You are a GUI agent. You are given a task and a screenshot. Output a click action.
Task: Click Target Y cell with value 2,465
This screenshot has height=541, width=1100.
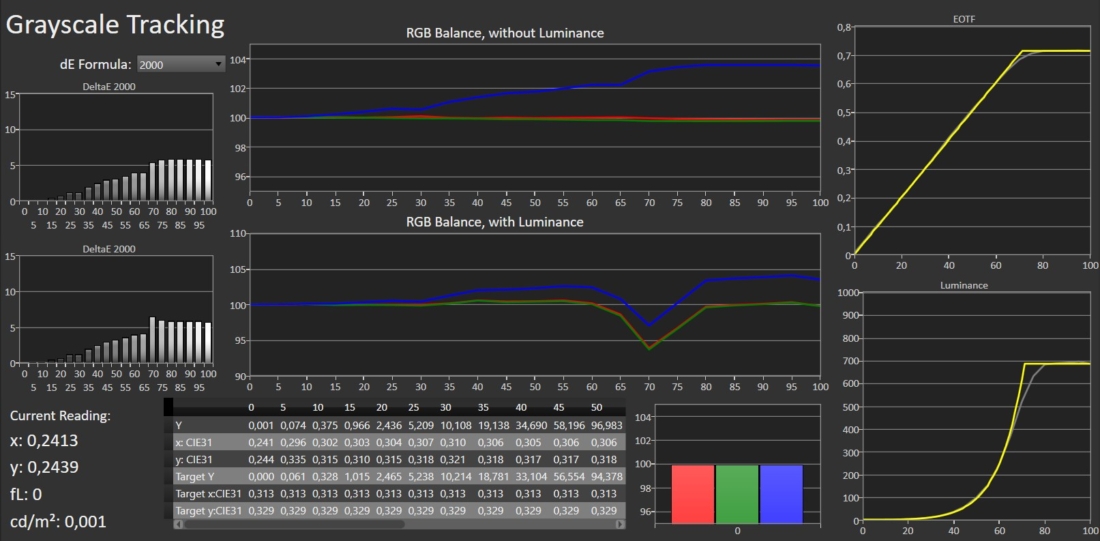tap(391, 477)
